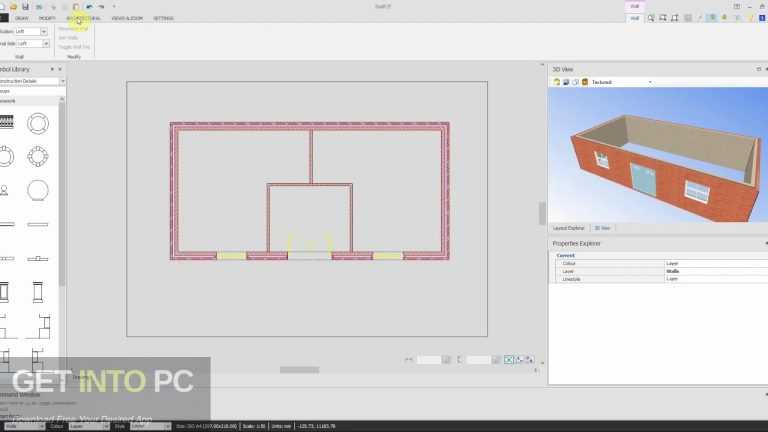Switch to the Layout Explorer tab
This screenshot has width=768, height=432.
pyautogui.click(x=569, y=228)
